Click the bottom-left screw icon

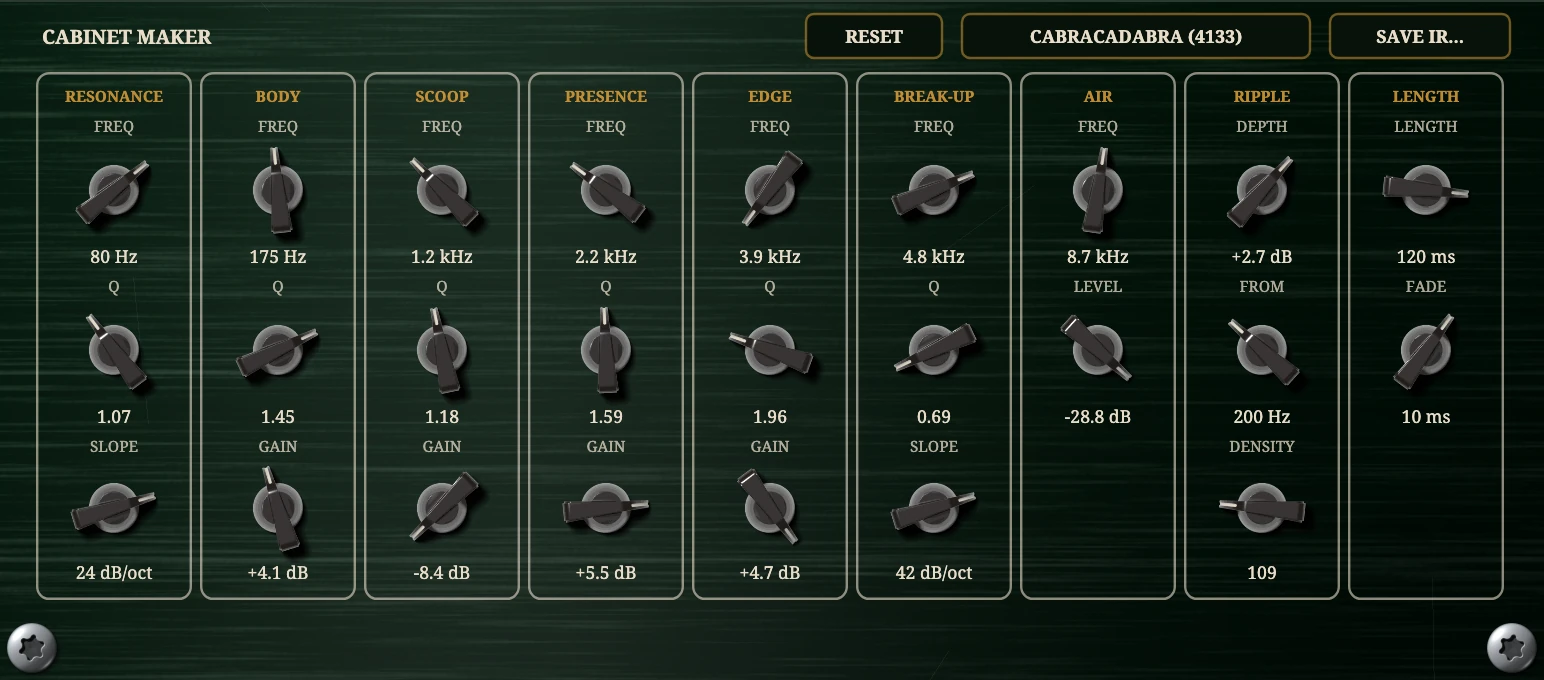coord(31,648)
